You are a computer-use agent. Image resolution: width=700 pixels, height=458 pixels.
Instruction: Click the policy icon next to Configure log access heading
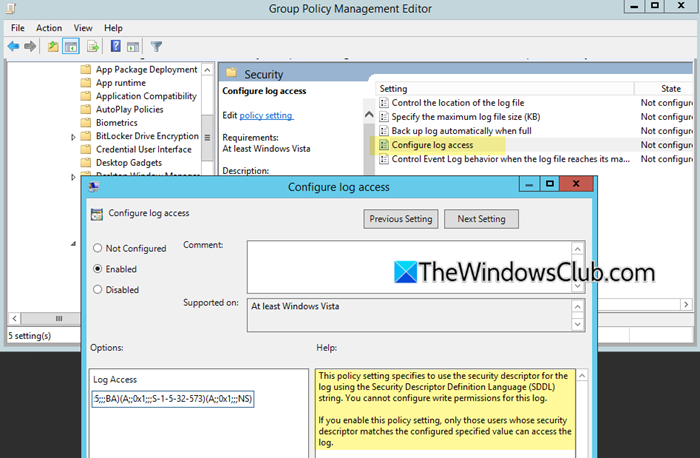[x=97, y=214]
